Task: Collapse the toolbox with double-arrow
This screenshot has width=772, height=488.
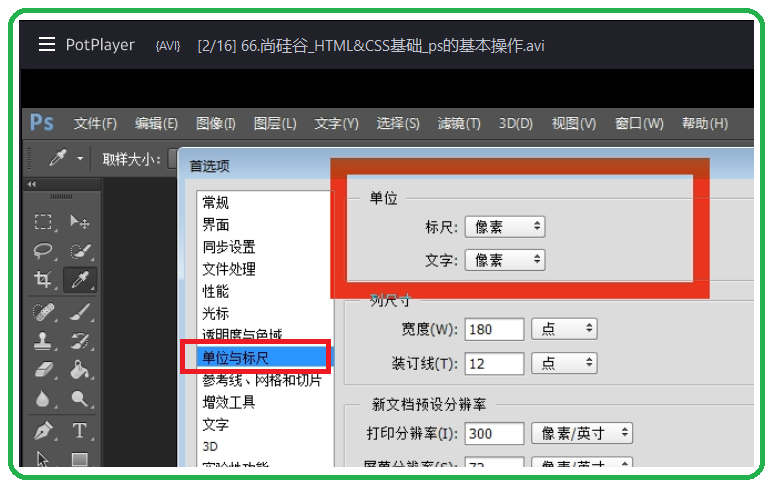Action: click(32, 184)
